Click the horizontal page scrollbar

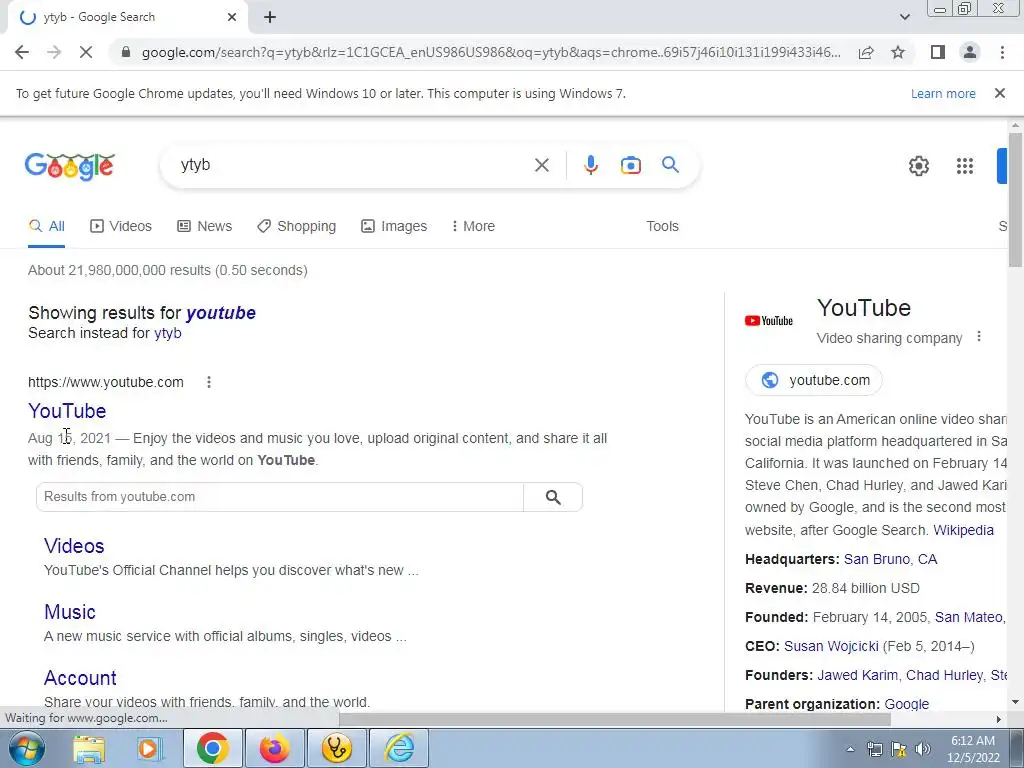pos(615,719)
